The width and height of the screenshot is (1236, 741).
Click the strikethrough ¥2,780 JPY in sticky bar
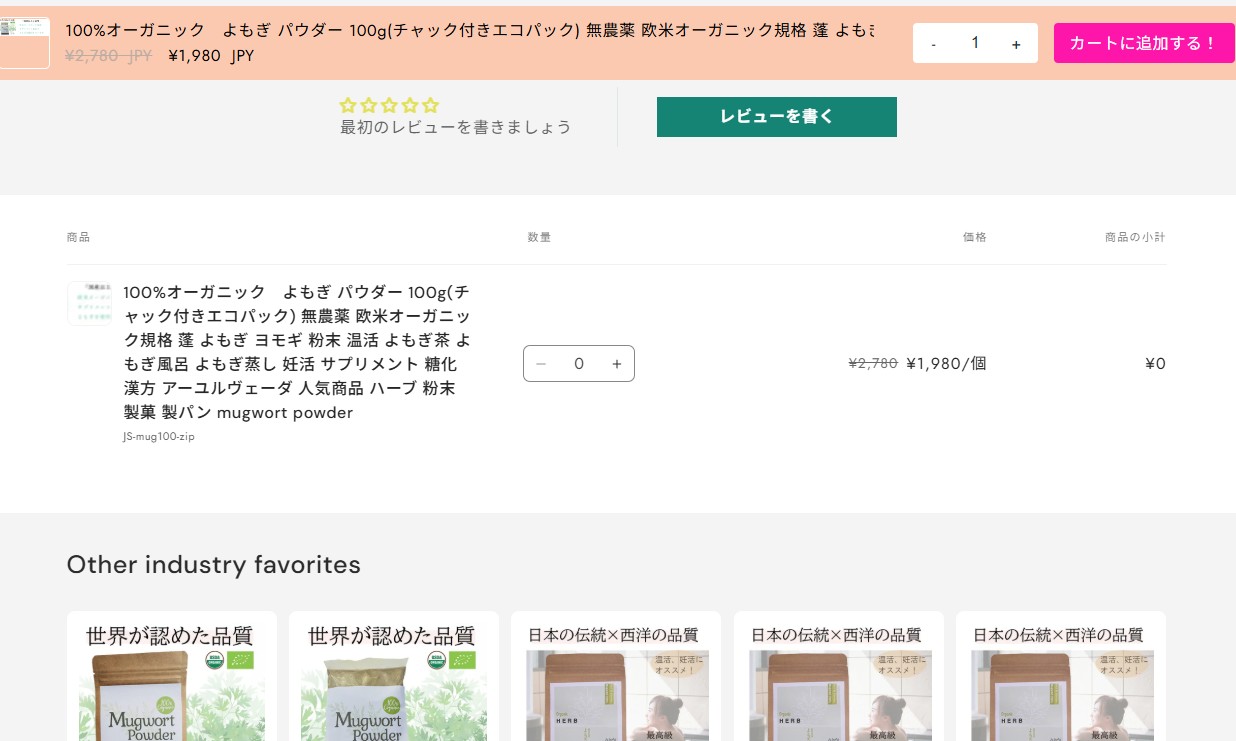point(108,56)
